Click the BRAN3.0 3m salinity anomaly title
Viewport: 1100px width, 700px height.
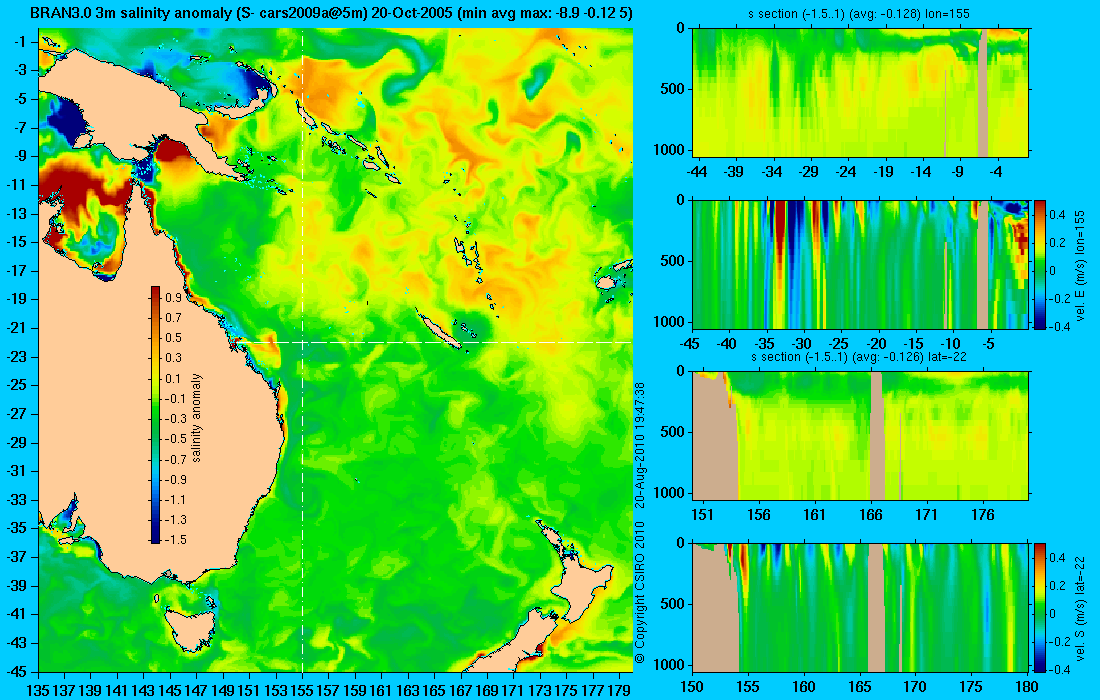[x=330, y=13]
